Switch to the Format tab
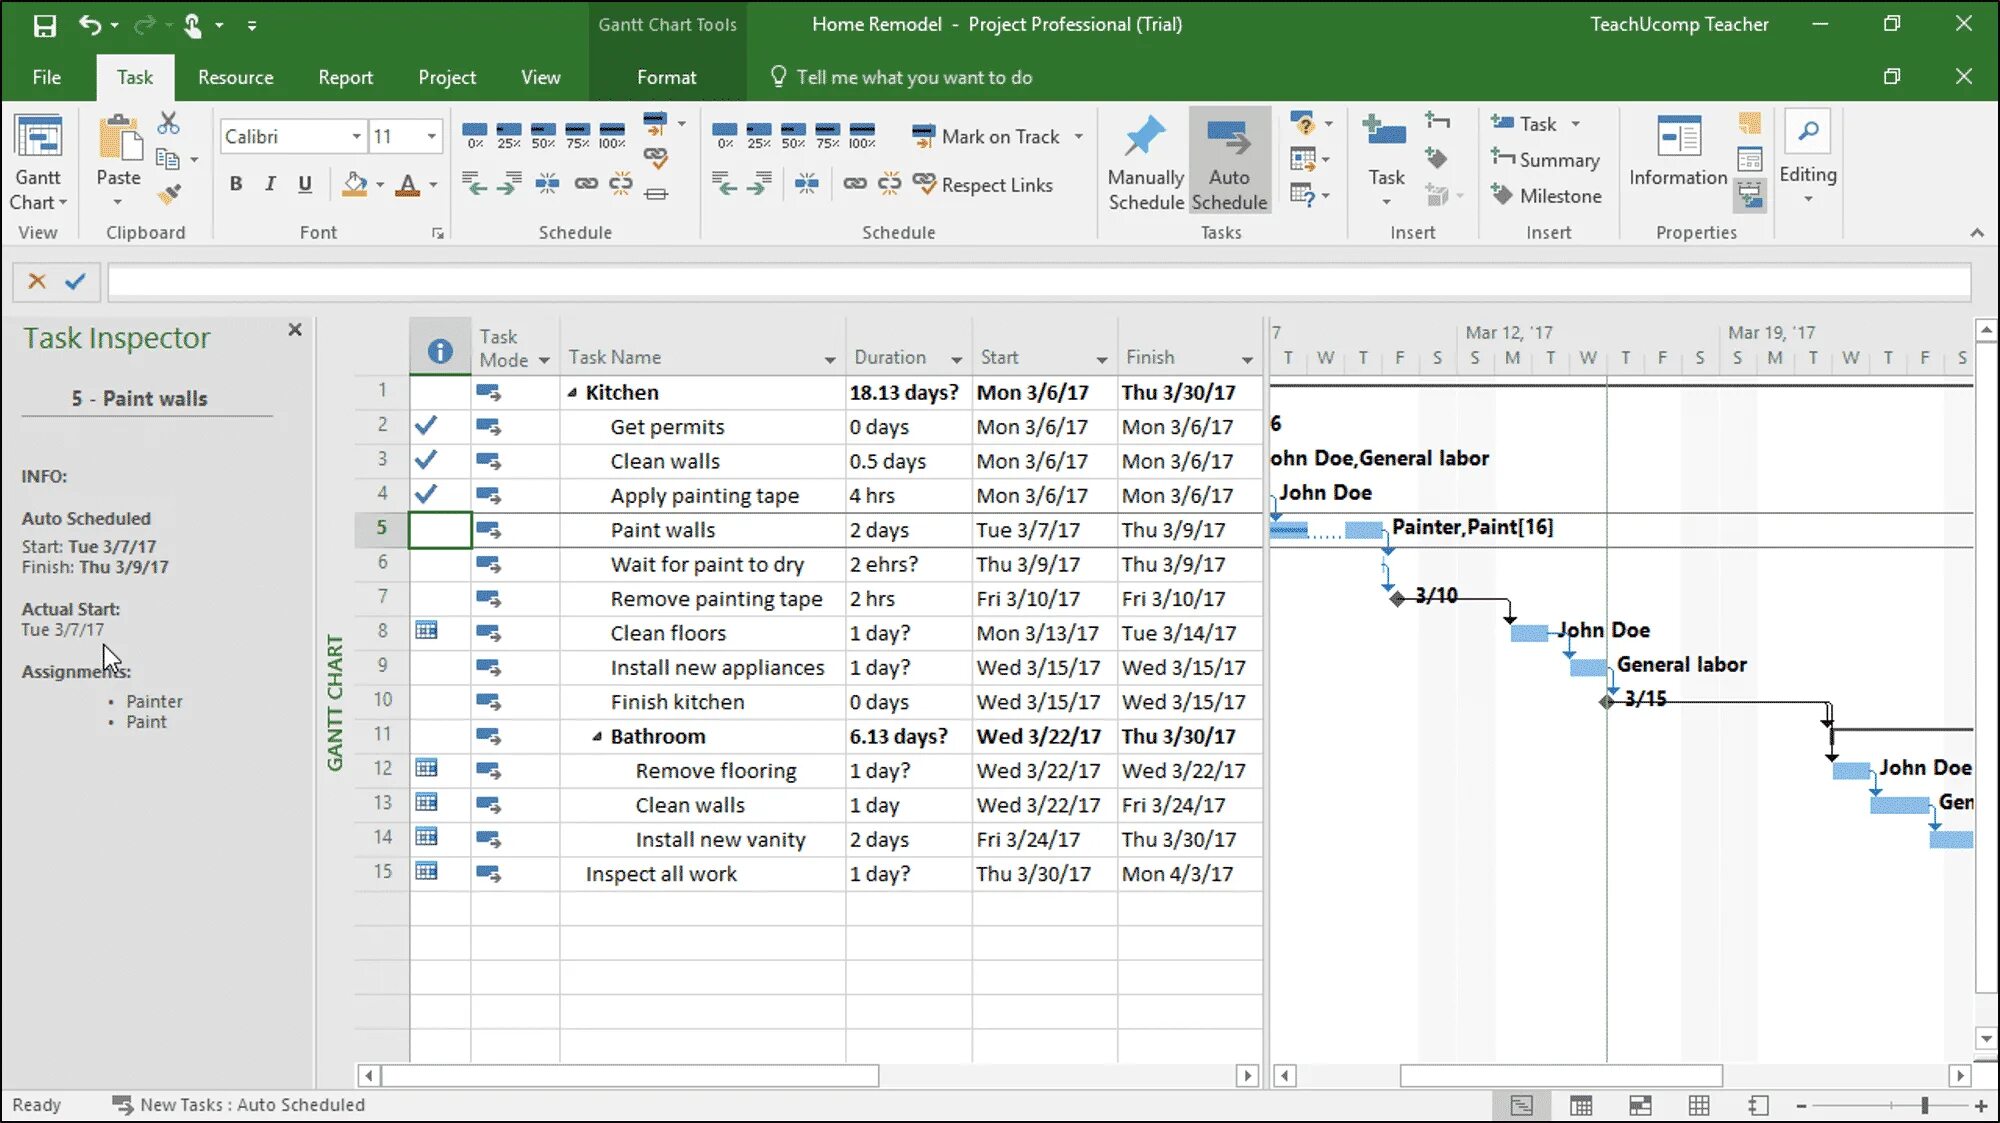2000x1123 pixels. (x=666, y=77)
